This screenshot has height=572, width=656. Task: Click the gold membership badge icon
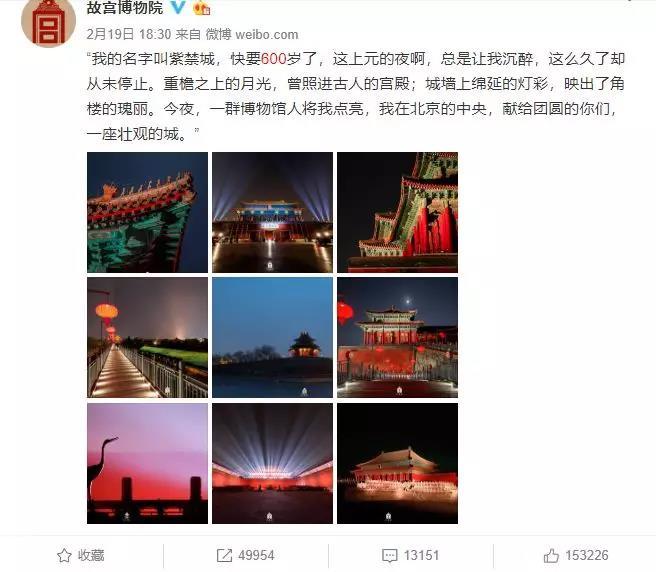202,8
